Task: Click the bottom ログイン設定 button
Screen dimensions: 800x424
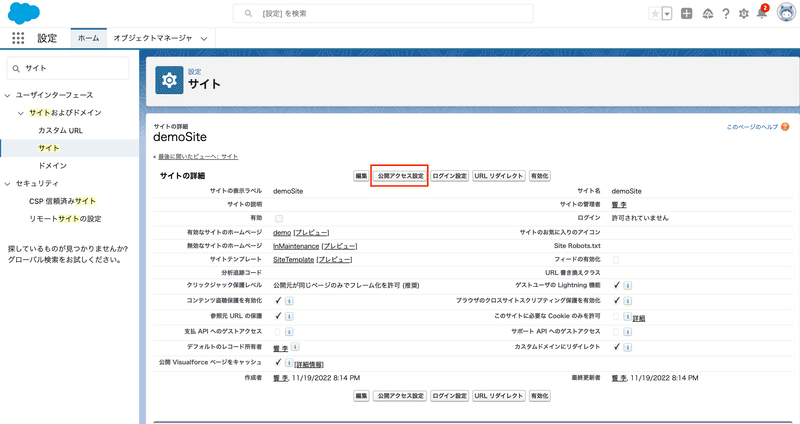Action: [x=449, y=396]
